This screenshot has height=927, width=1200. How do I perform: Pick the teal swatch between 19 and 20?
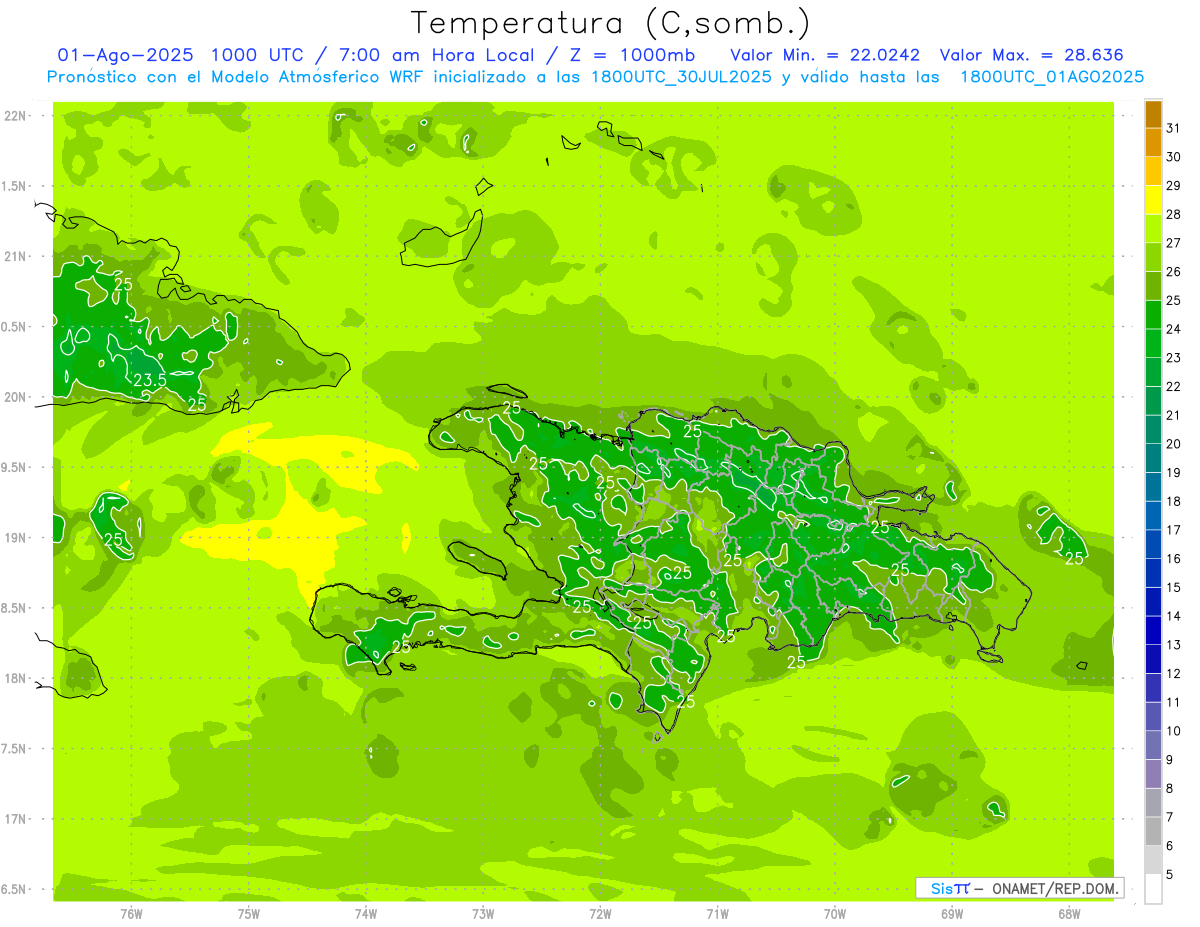1153,458
